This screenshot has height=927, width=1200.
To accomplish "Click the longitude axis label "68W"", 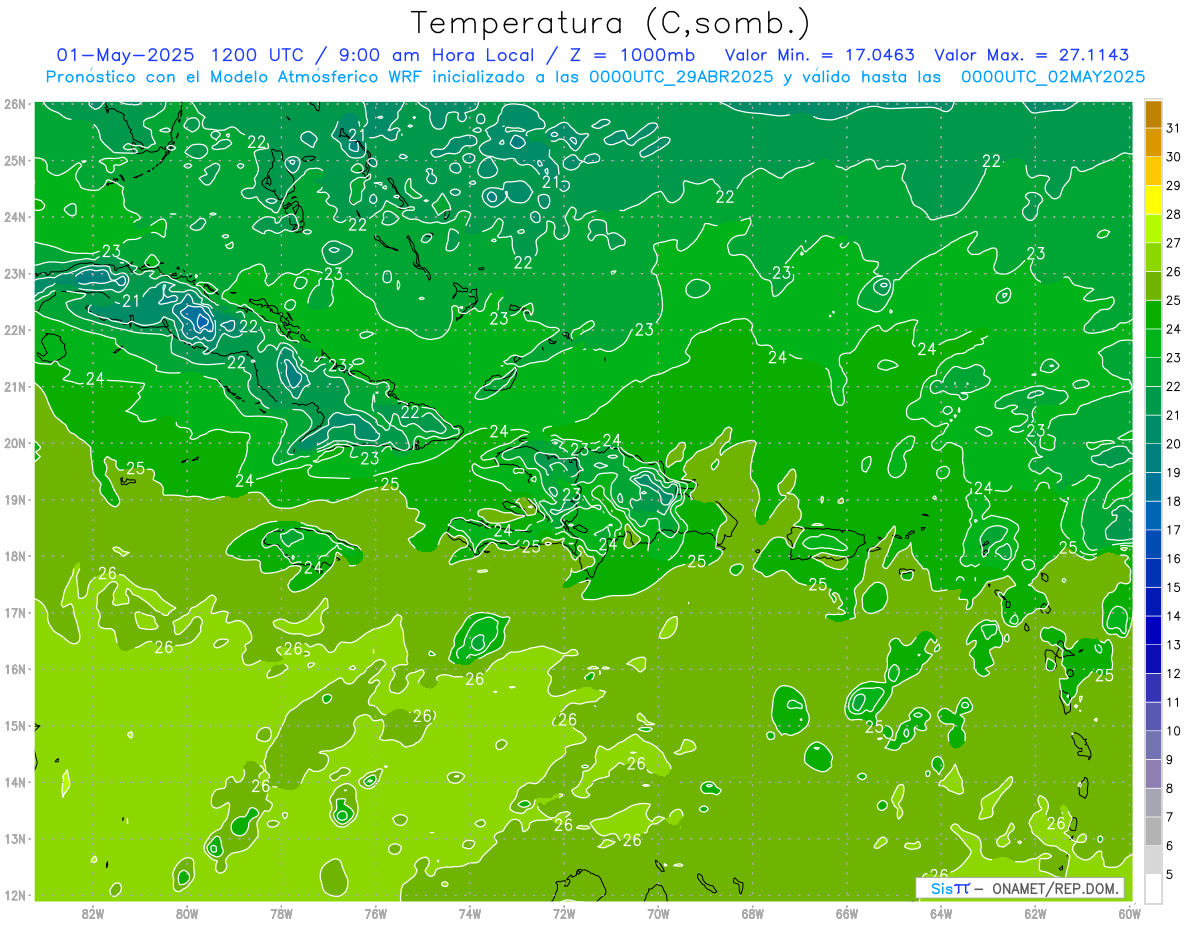I will pyautogui.click(x=752, y=913).
